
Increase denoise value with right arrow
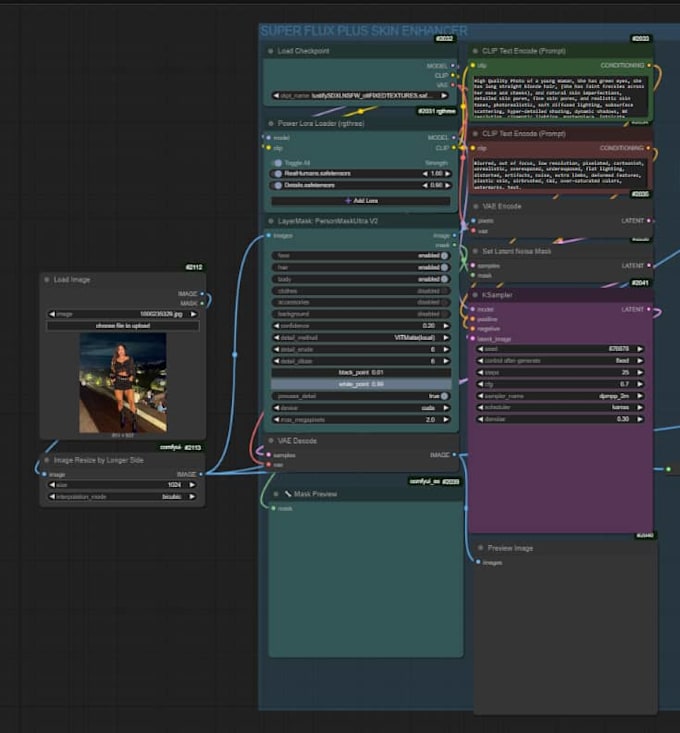pyautogui.click(x=640, y=419)
